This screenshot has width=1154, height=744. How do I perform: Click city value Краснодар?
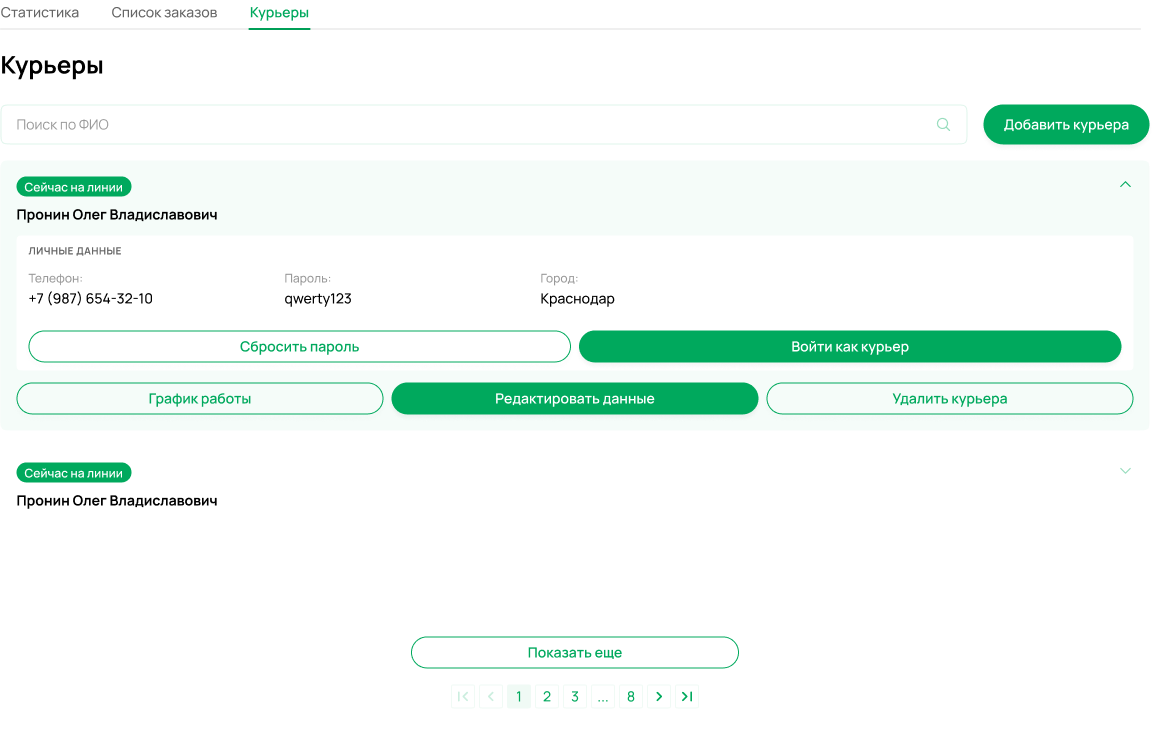[577, 299]
